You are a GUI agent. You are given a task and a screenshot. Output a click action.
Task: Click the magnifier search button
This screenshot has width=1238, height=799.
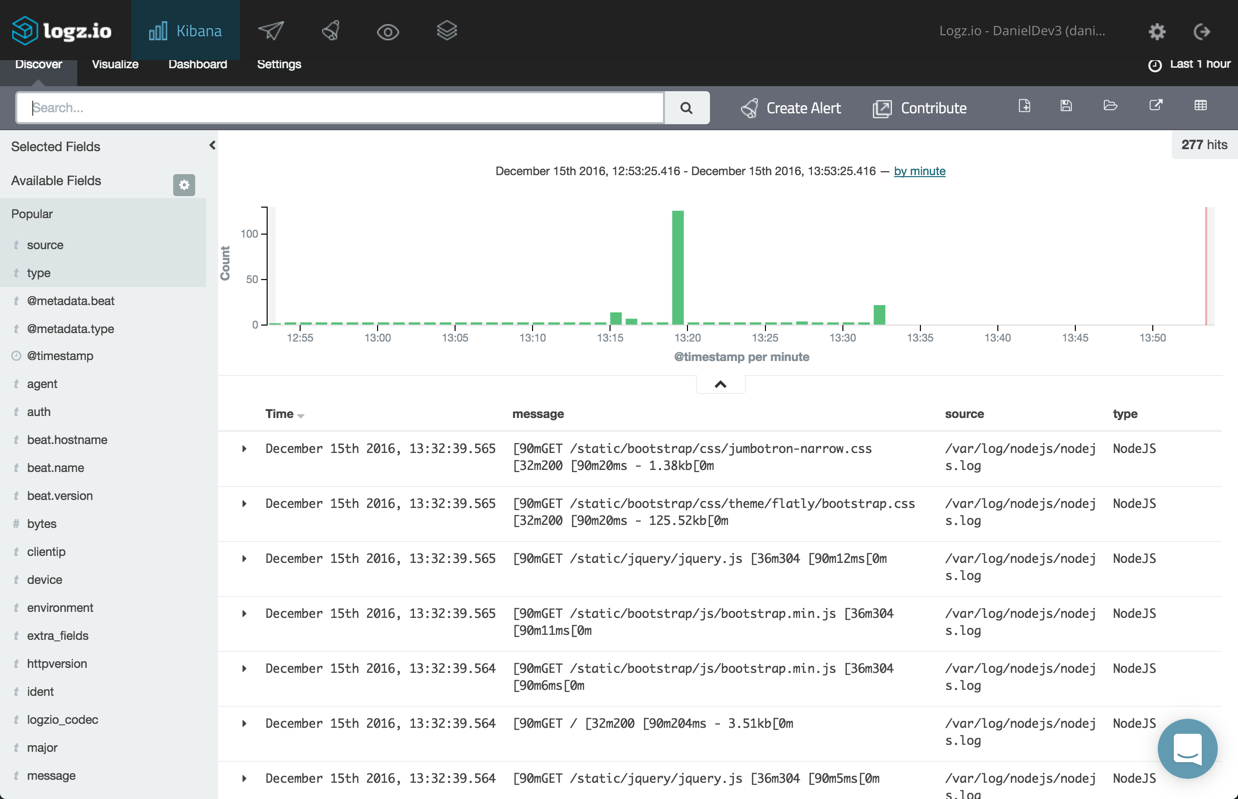(686, 108)
